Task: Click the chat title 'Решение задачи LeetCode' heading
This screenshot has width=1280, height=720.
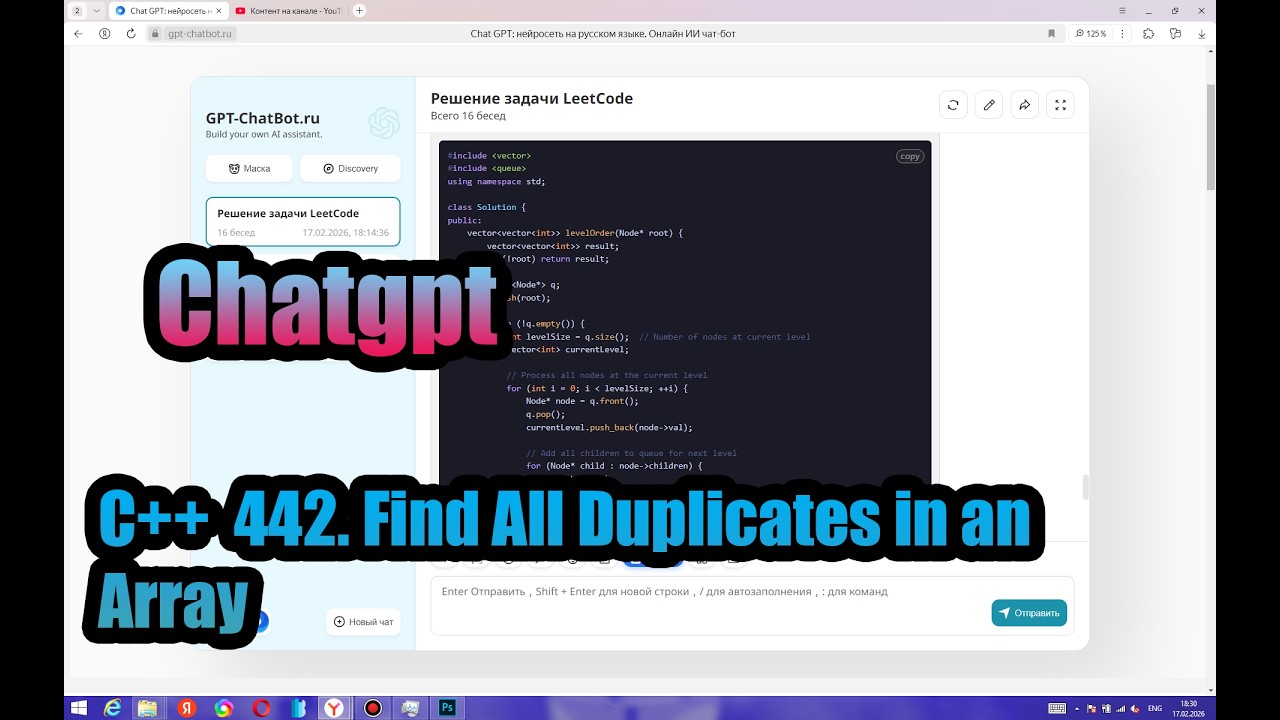Action: pyautogui.click(x=532, y=98)
